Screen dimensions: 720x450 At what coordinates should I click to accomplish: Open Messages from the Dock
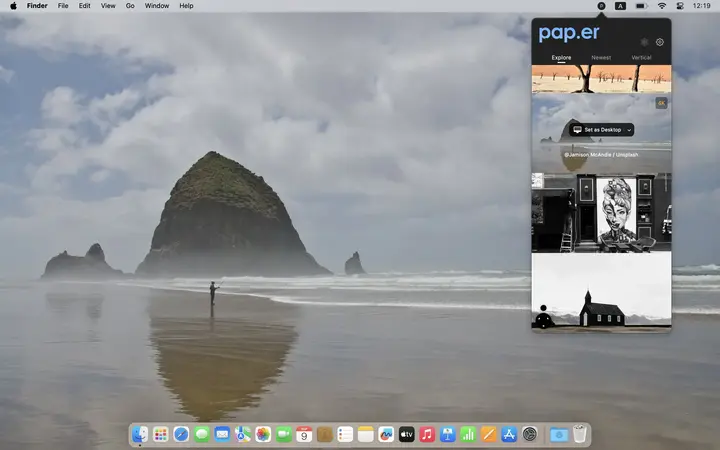point(202,434)
